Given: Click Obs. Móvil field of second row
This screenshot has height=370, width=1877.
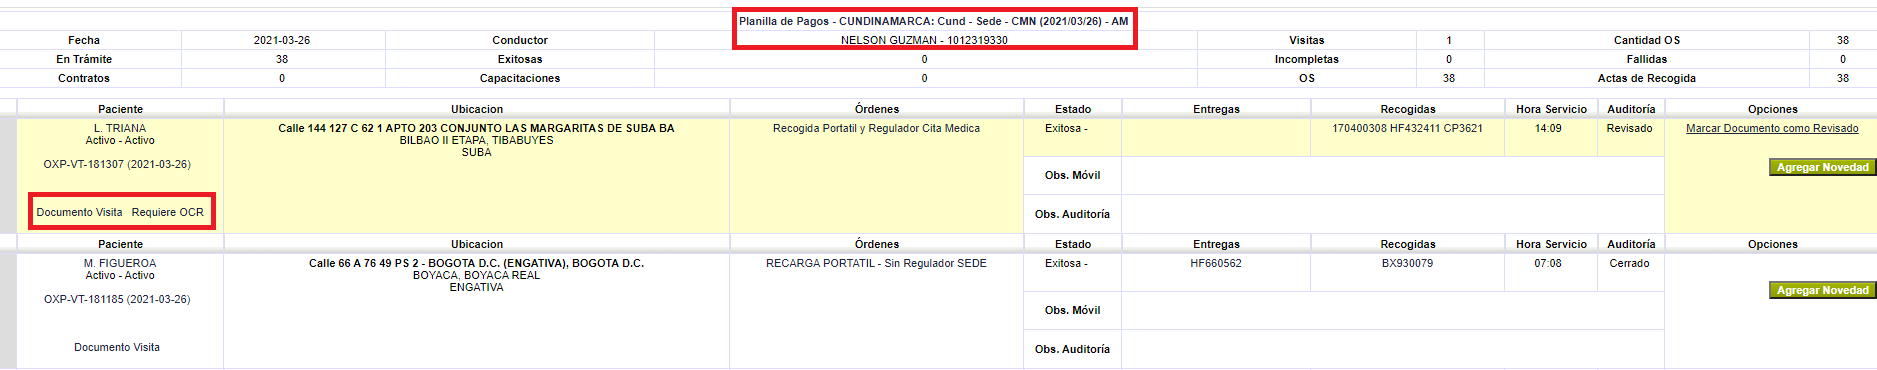Looking at the screenshot, I should [x=1392, y=310].
